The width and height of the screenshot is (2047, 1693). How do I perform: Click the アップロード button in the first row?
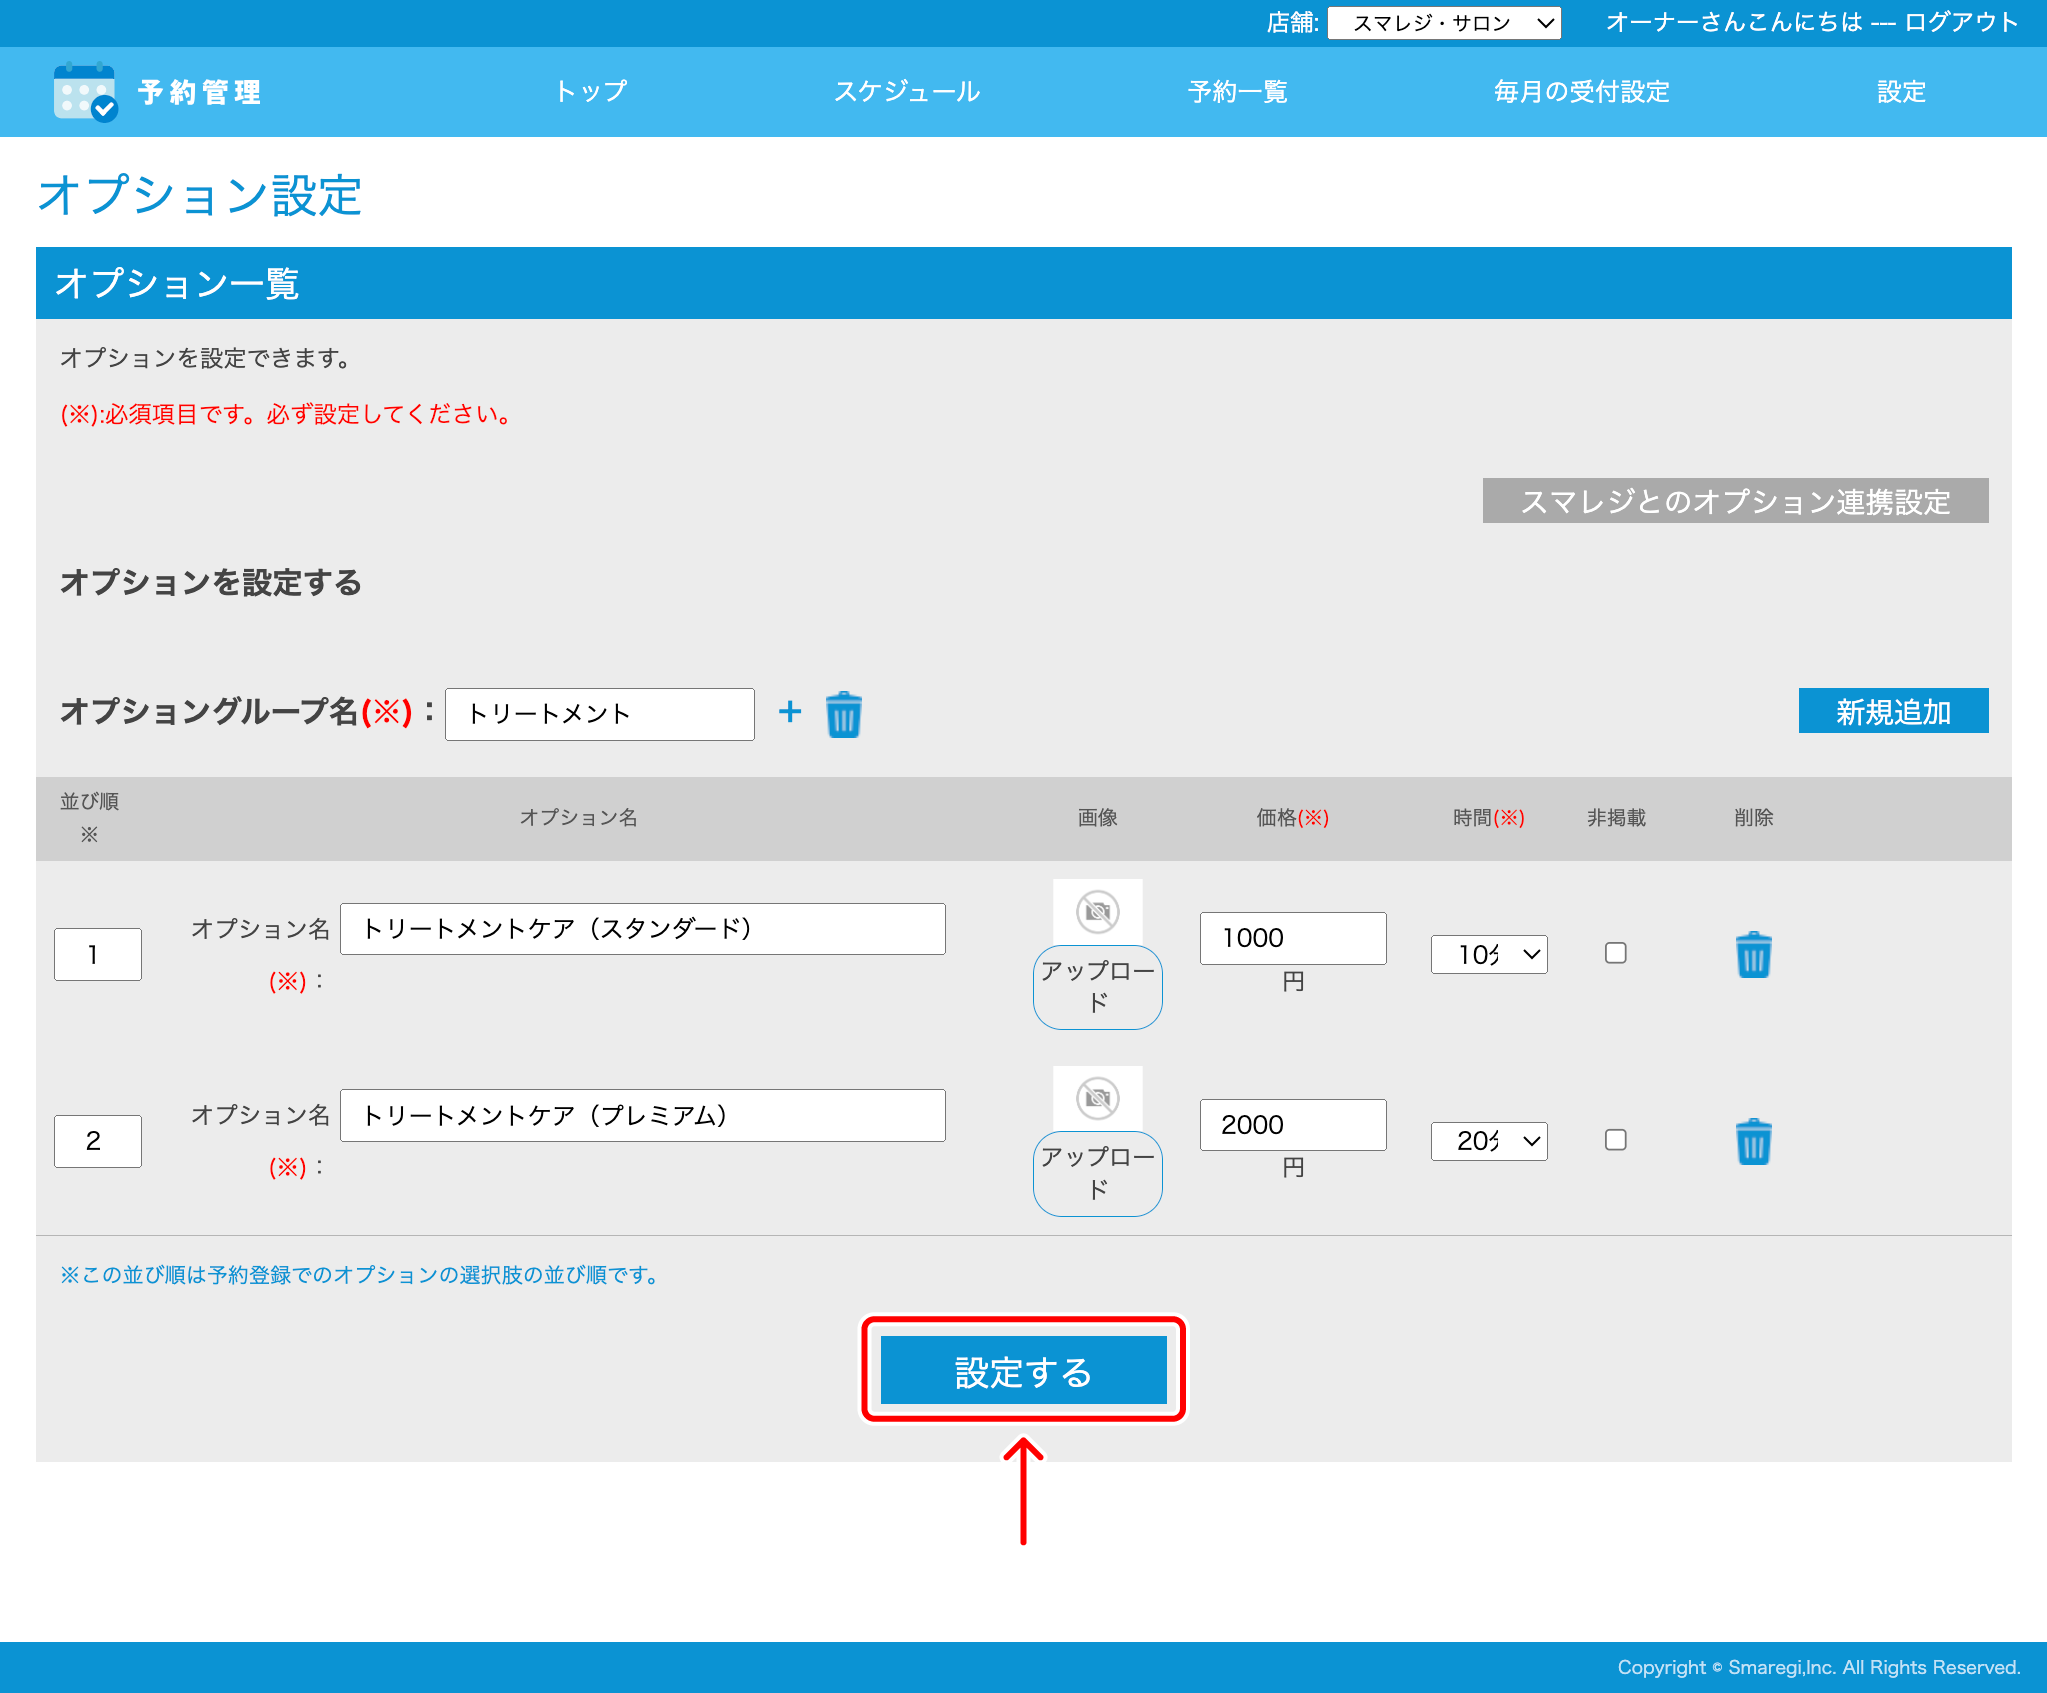1097,986
